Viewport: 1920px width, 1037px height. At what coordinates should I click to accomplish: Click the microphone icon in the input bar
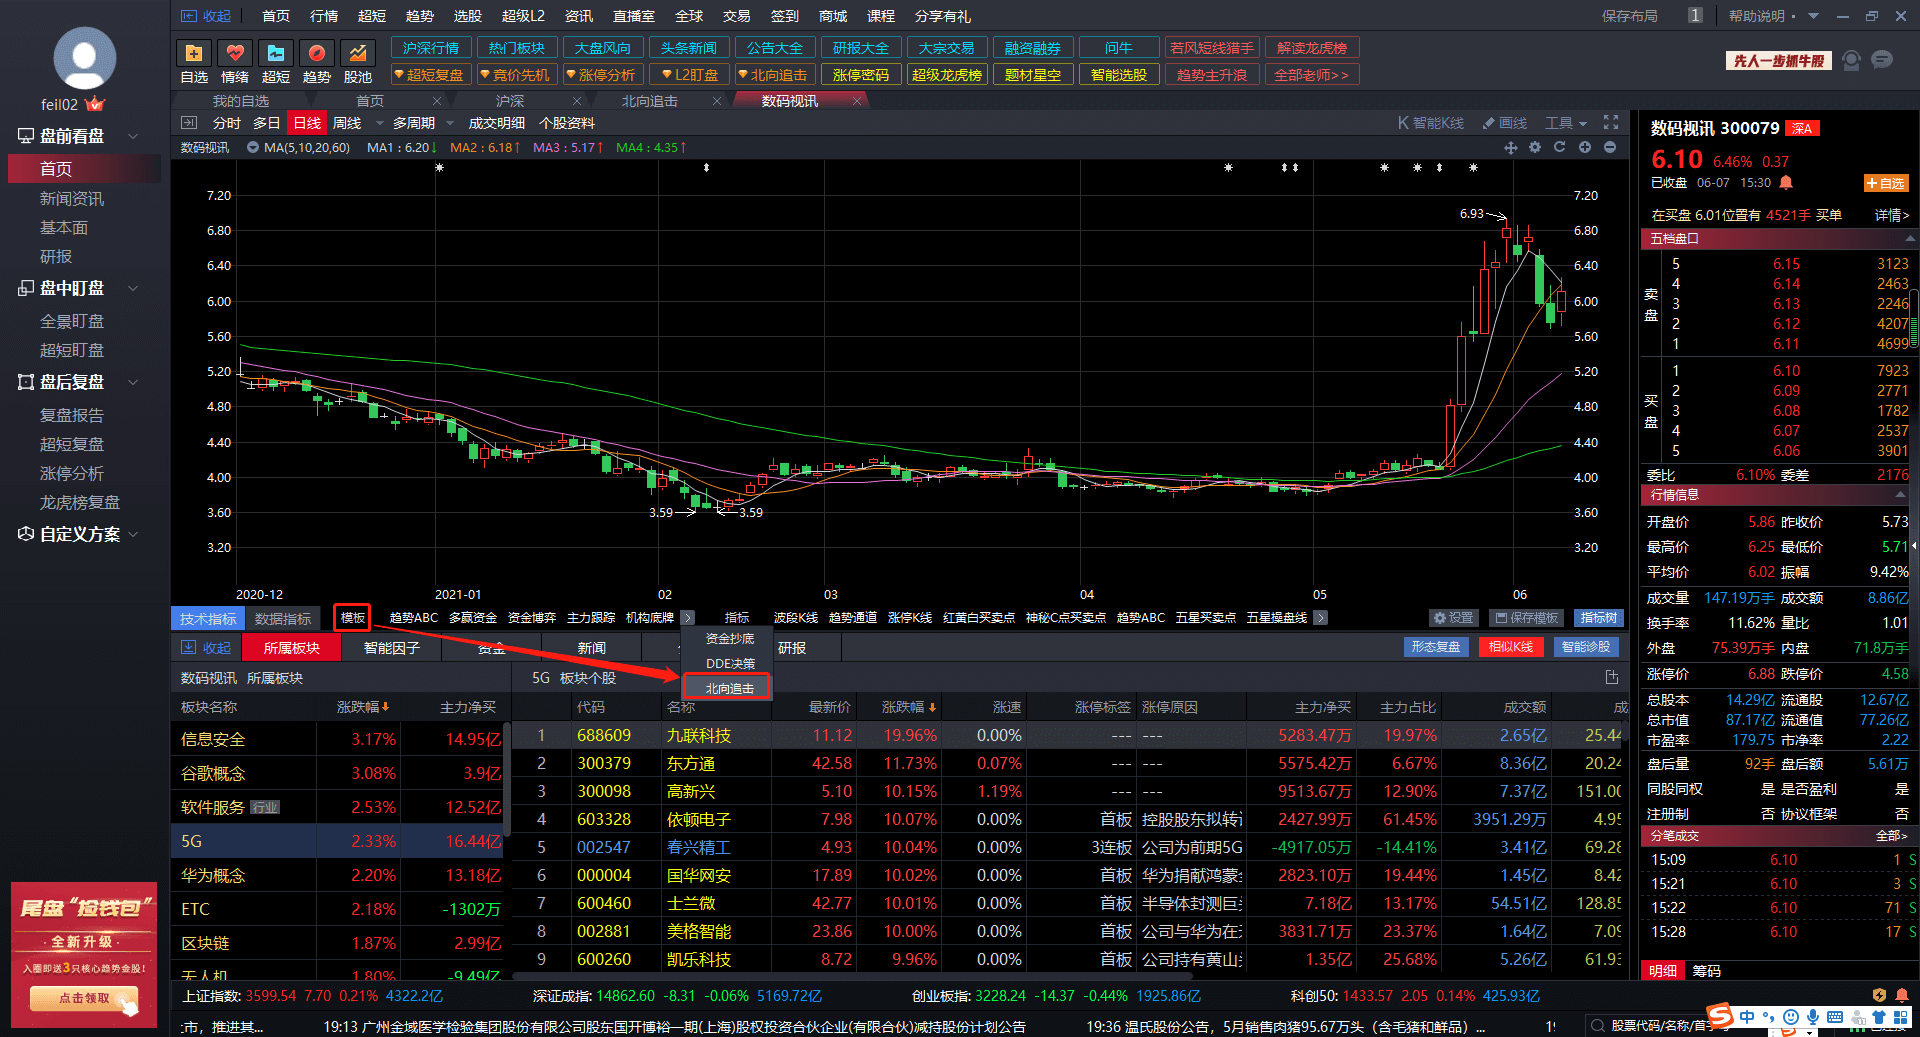click(x=1812, y=1017)
